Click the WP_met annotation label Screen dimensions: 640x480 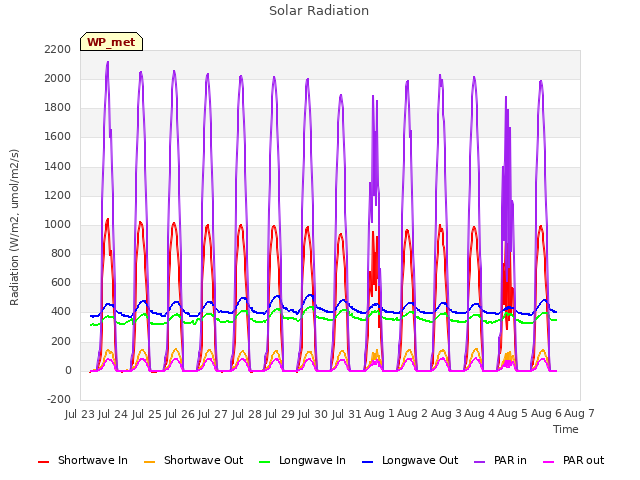(x=111, y=42)
